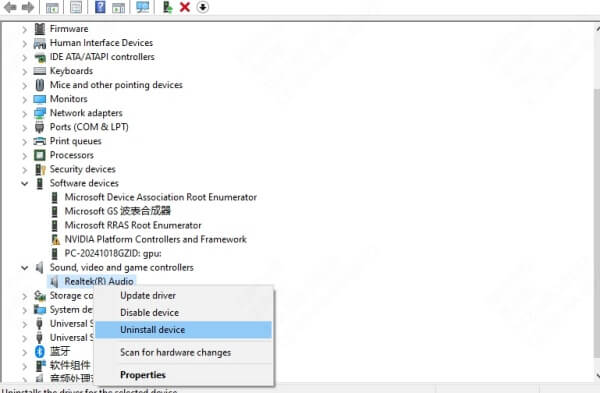Collapse the Software devices category
Image resolution: width=600 pixels, height=393 pixels.
(x=24, y=184)
